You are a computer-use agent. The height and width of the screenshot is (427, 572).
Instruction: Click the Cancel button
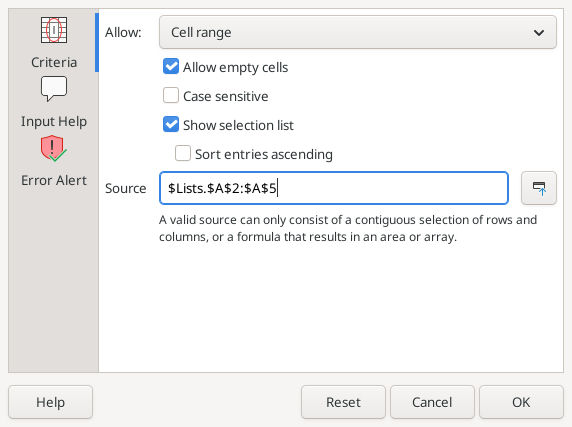point(432,402)
